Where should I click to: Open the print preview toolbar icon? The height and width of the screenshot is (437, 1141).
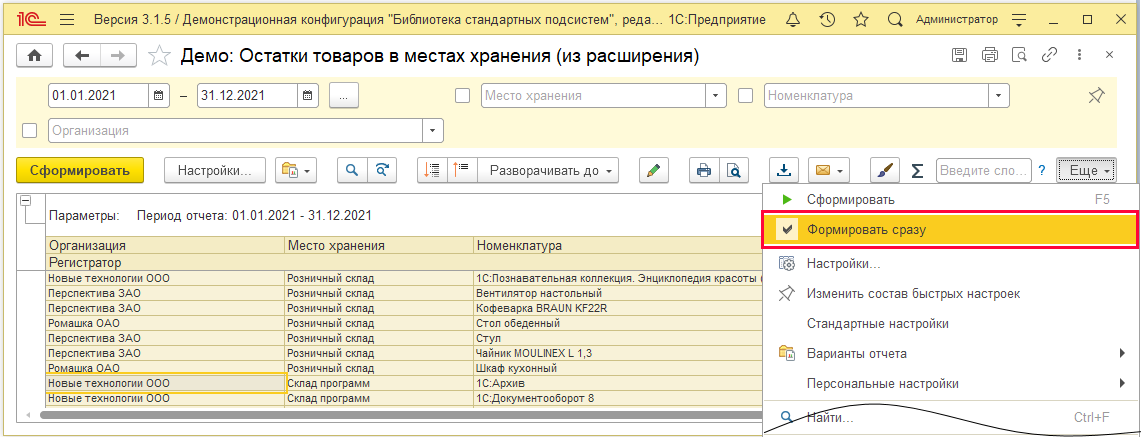pyautogui.click(x=734, y=170)
